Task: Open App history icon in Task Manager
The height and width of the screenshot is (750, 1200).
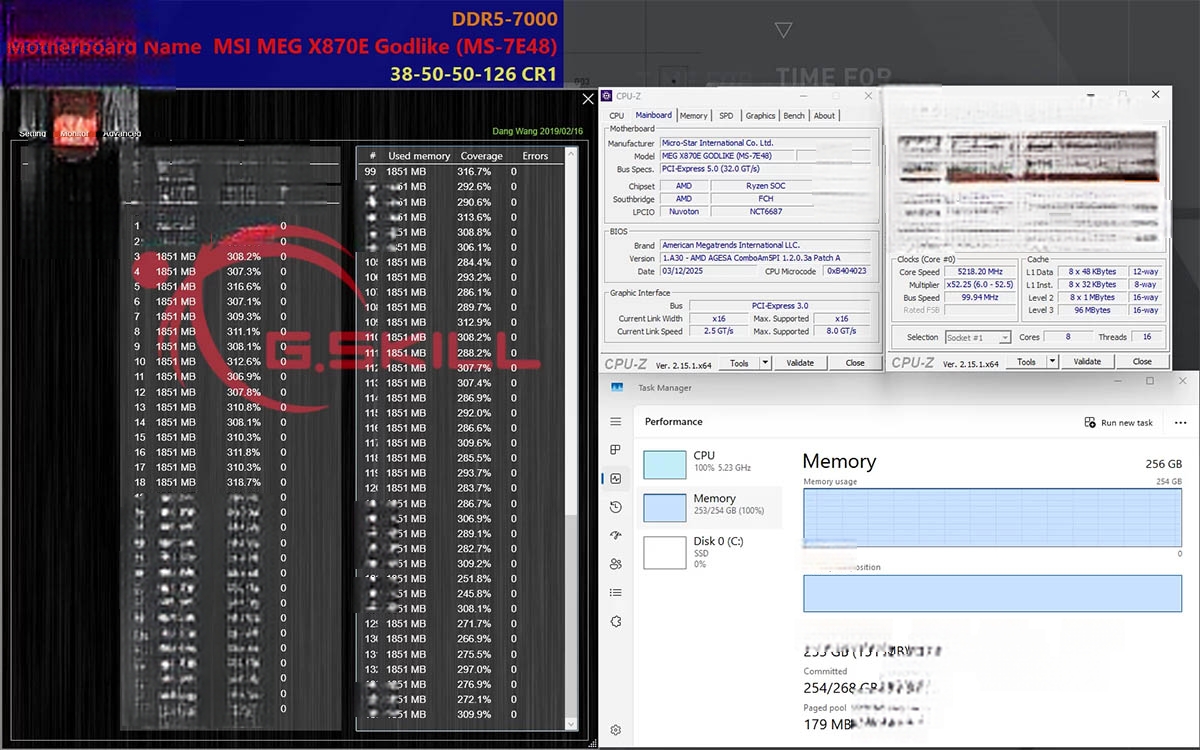Action: pos(616,507)
